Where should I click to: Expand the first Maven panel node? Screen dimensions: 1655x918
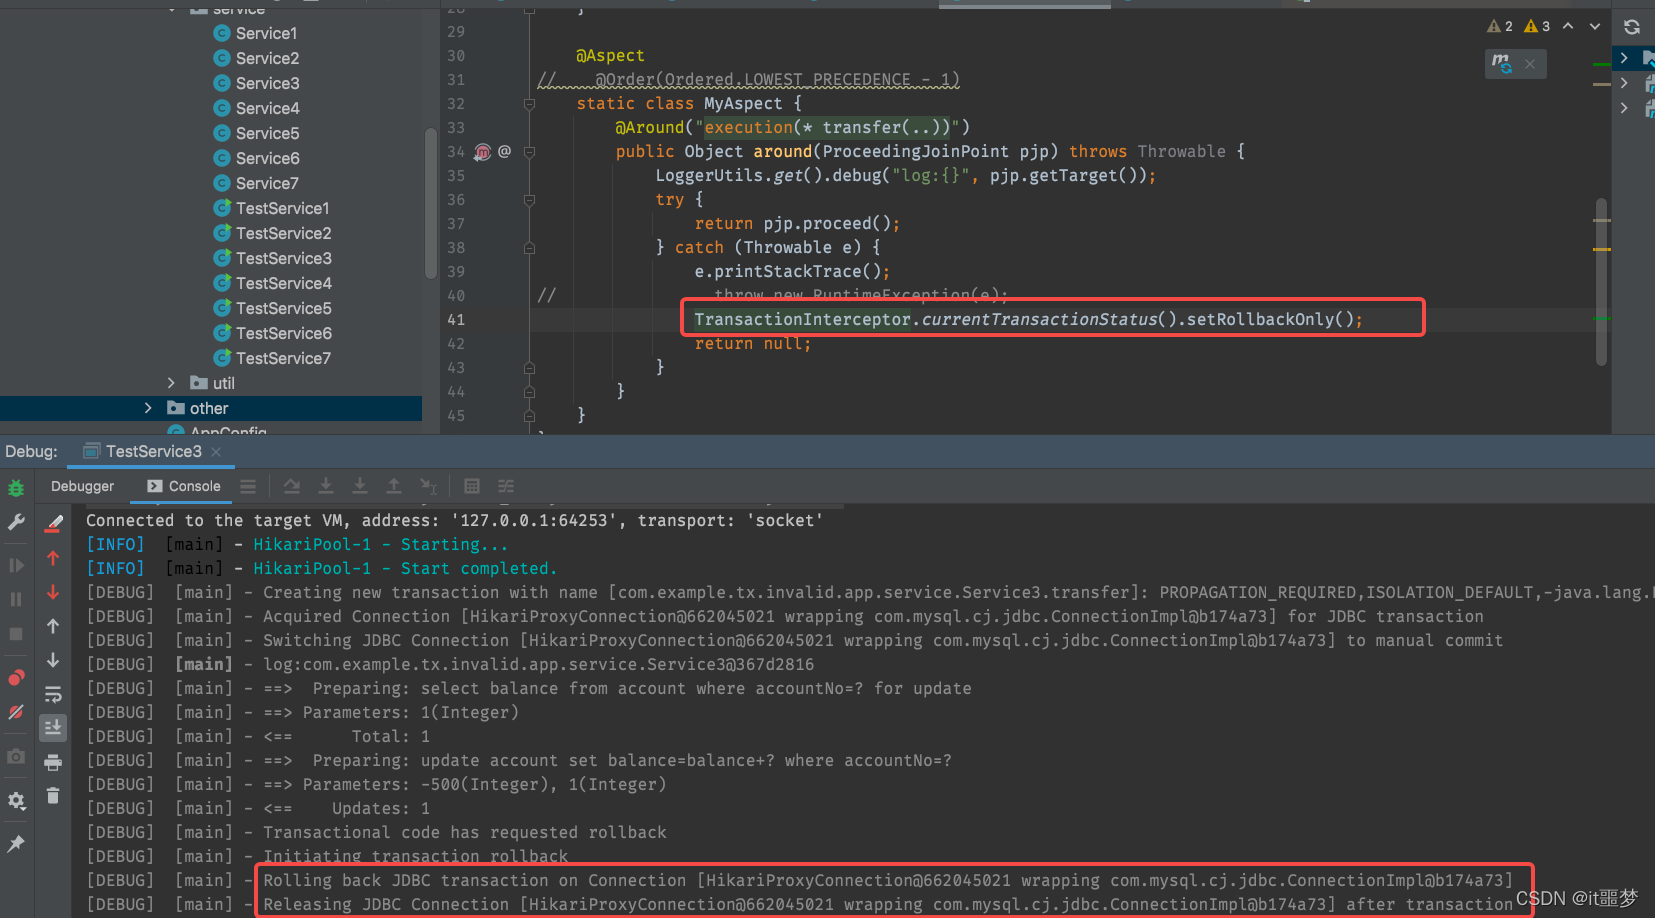pyautogui.click(x=1624, y=58)
